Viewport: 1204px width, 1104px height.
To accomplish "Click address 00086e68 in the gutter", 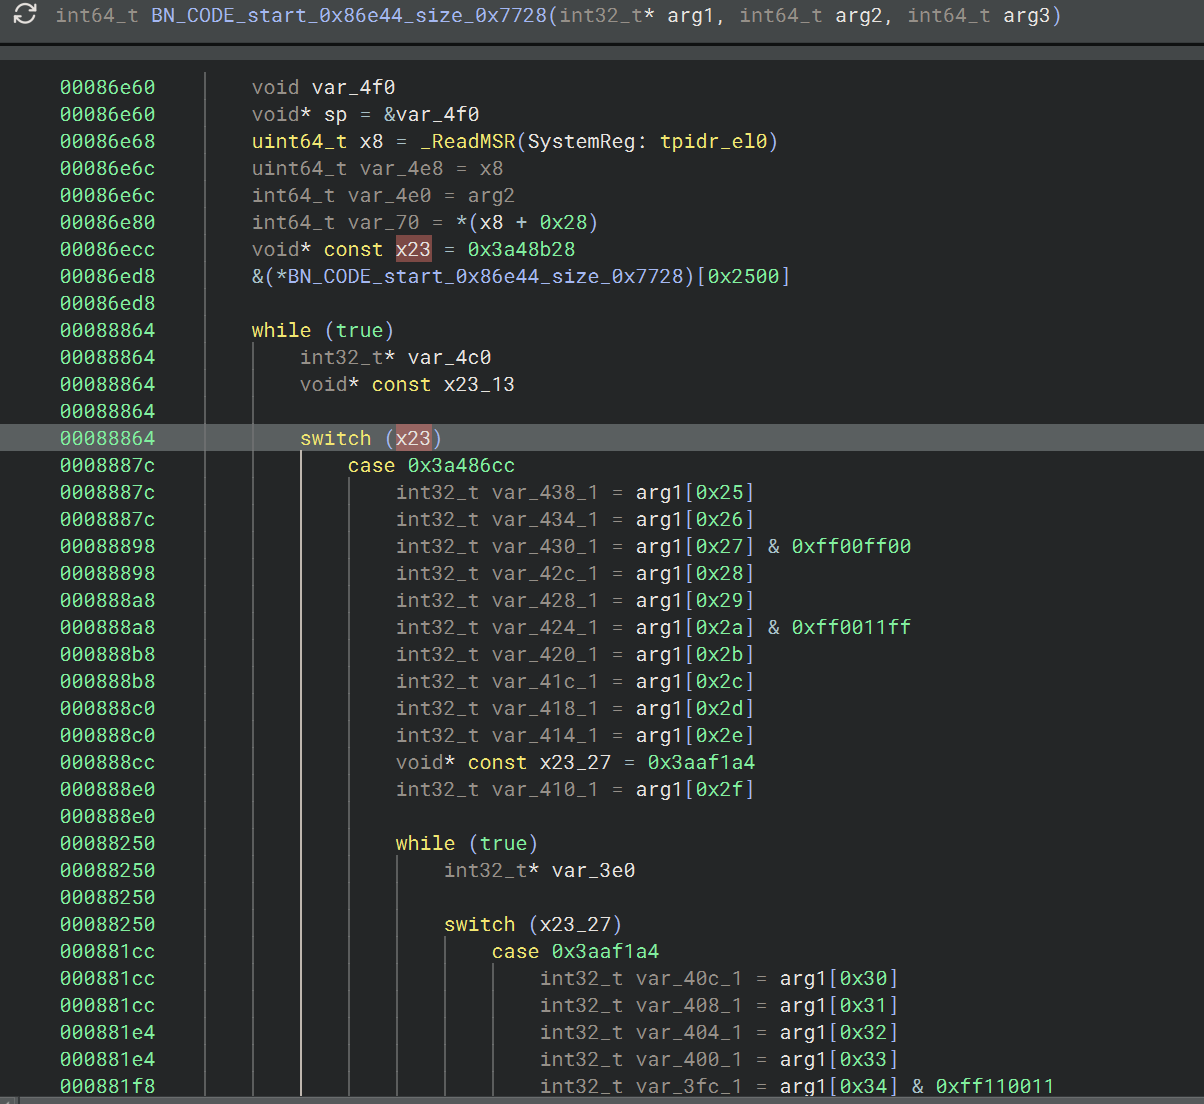I will click(x=107, y=141).
